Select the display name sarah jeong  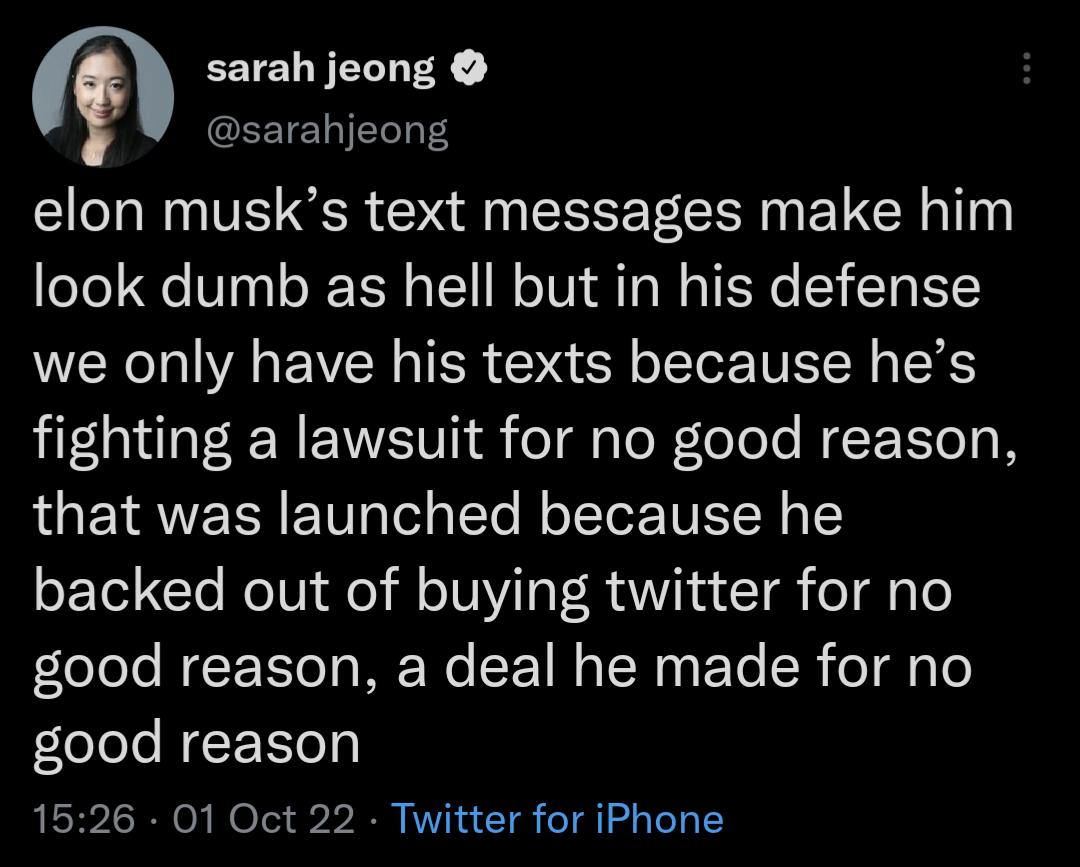(x=321, y=68)
